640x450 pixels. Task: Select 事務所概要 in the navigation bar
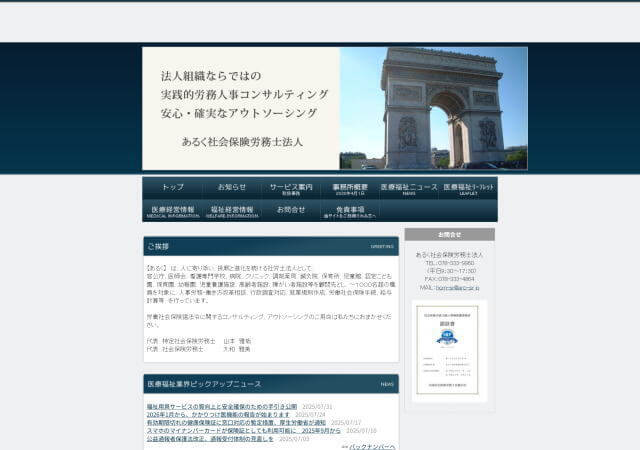click(x=350, y=188)
